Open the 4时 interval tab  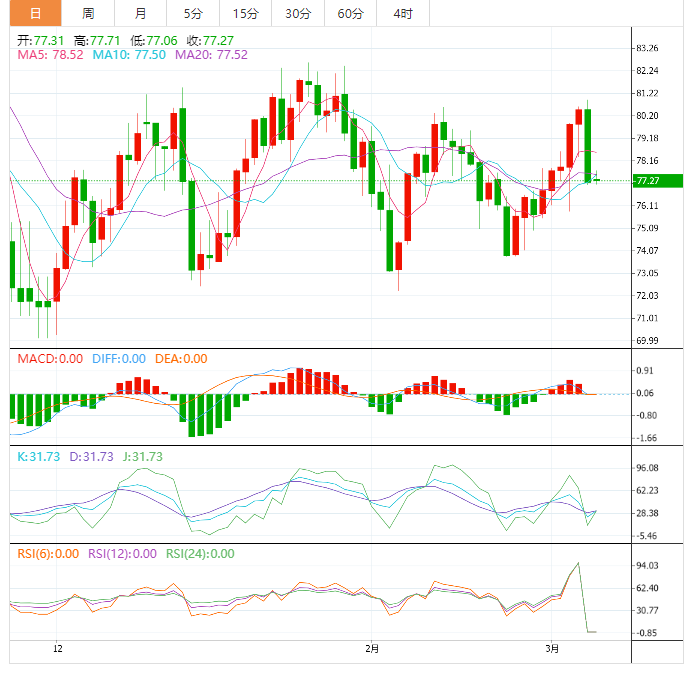[403, 13]
